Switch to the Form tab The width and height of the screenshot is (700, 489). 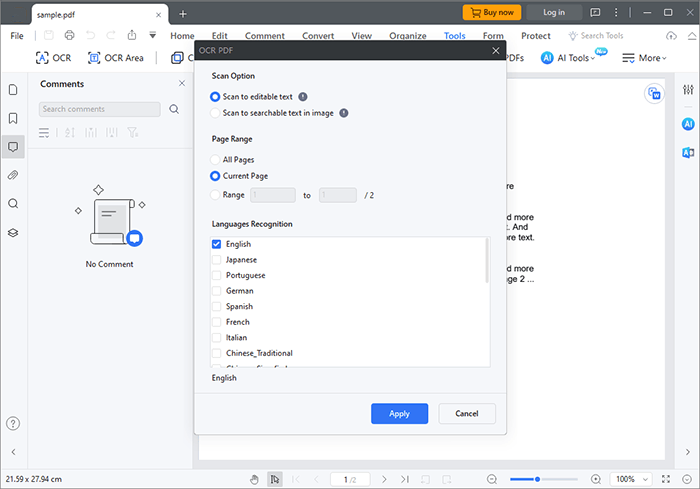click(493, 36)
